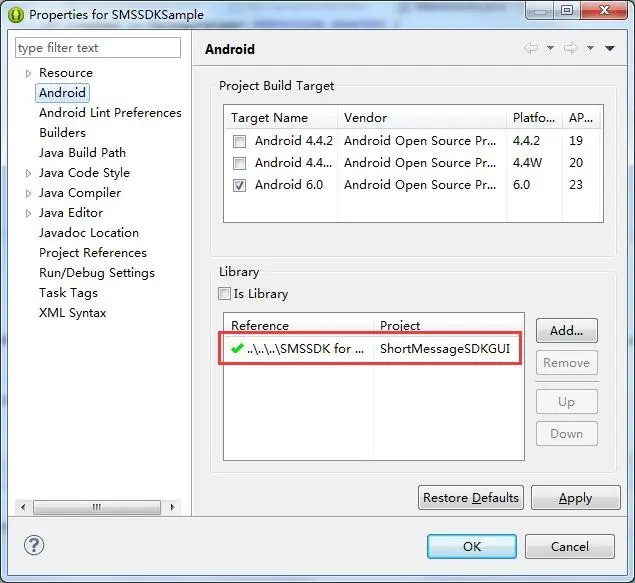Click the Properties window title icon
The width and height of the screenshot is (635, 583).
coord(16,15)
